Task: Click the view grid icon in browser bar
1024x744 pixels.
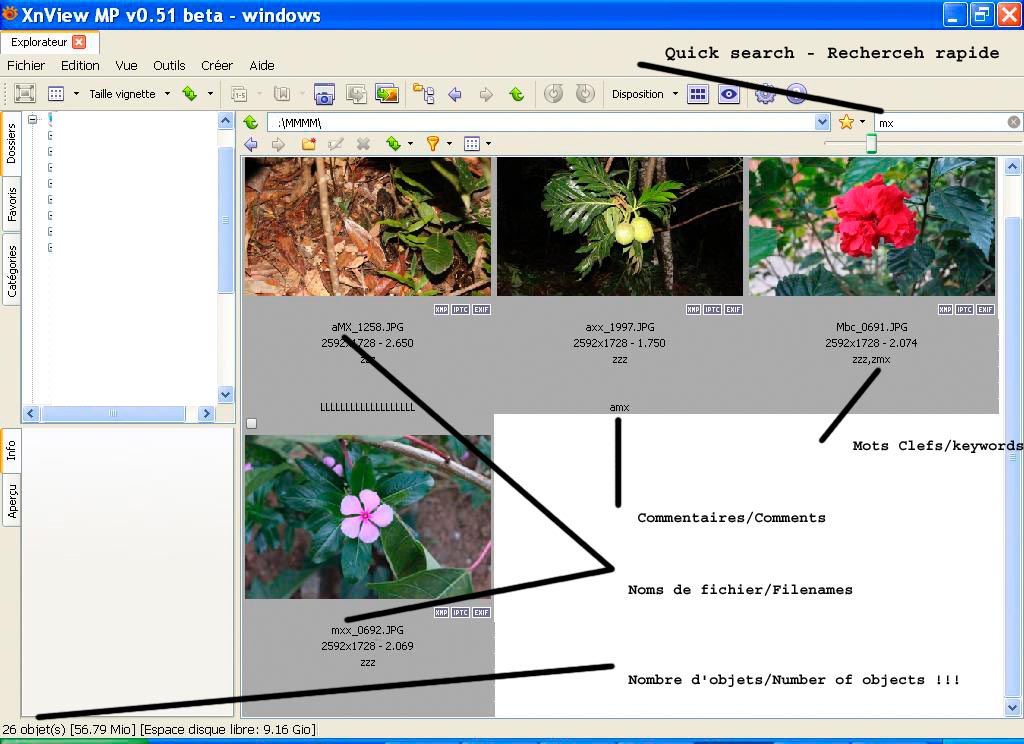Action: point(472,144)
